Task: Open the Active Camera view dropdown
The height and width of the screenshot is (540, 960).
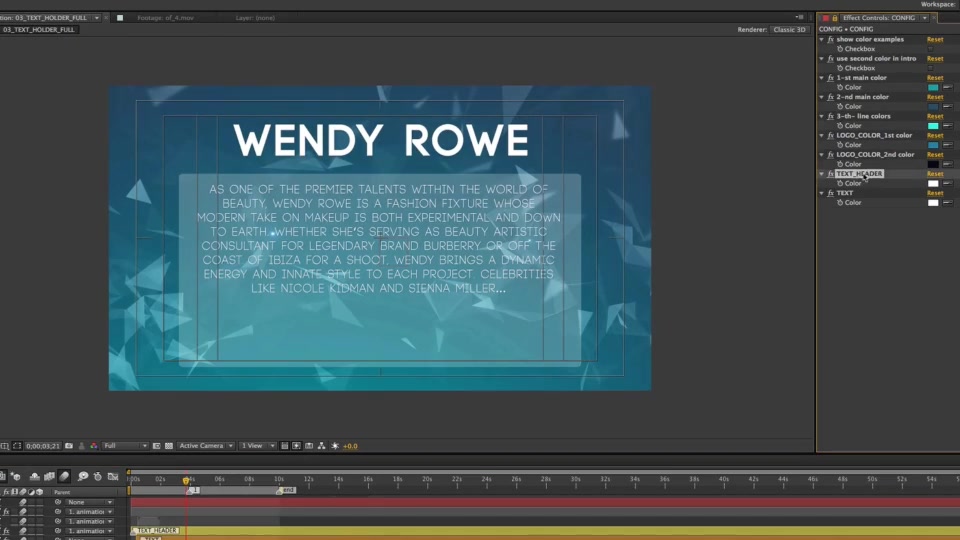Action: (206, 446)
